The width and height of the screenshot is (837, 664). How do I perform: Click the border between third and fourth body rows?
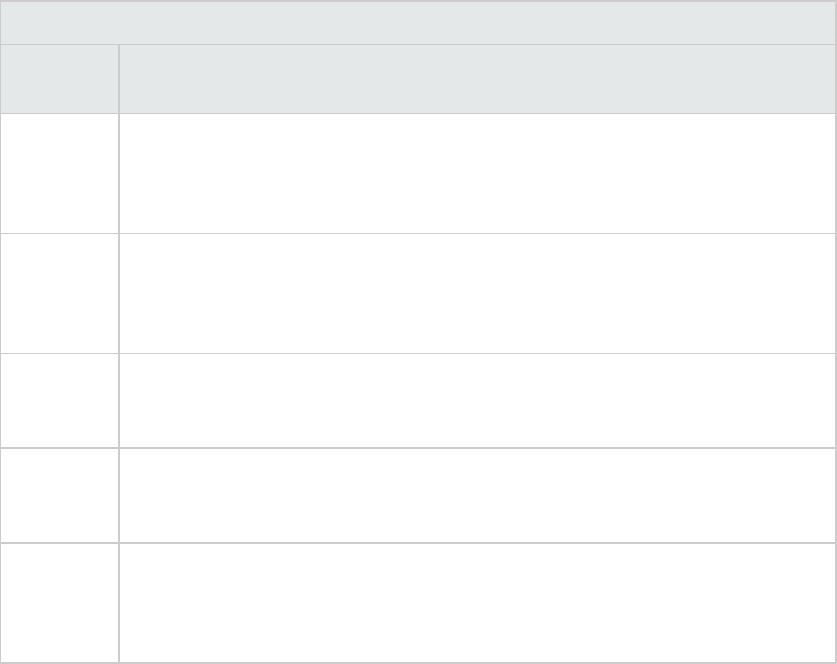(418, 447)
